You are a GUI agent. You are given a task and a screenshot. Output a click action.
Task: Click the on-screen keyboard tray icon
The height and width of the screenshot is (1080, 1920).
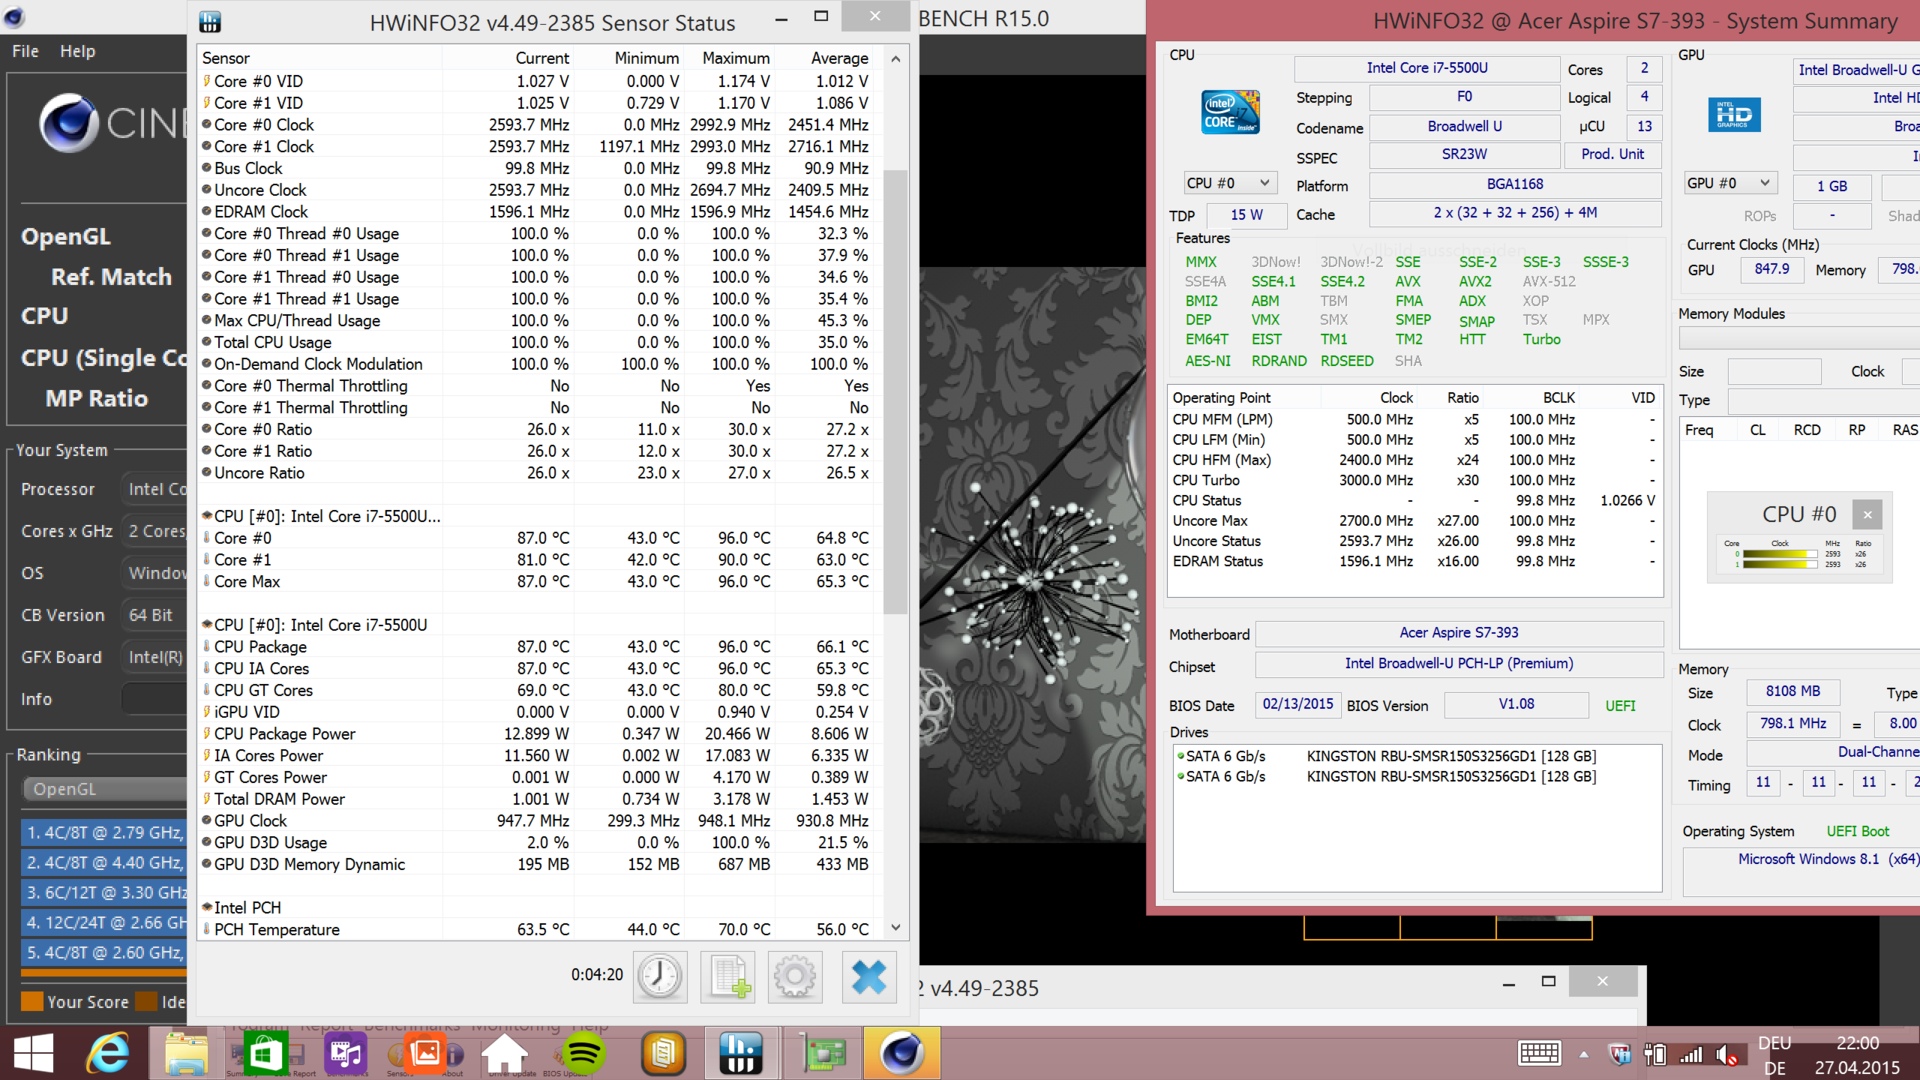[1538, 1053]
